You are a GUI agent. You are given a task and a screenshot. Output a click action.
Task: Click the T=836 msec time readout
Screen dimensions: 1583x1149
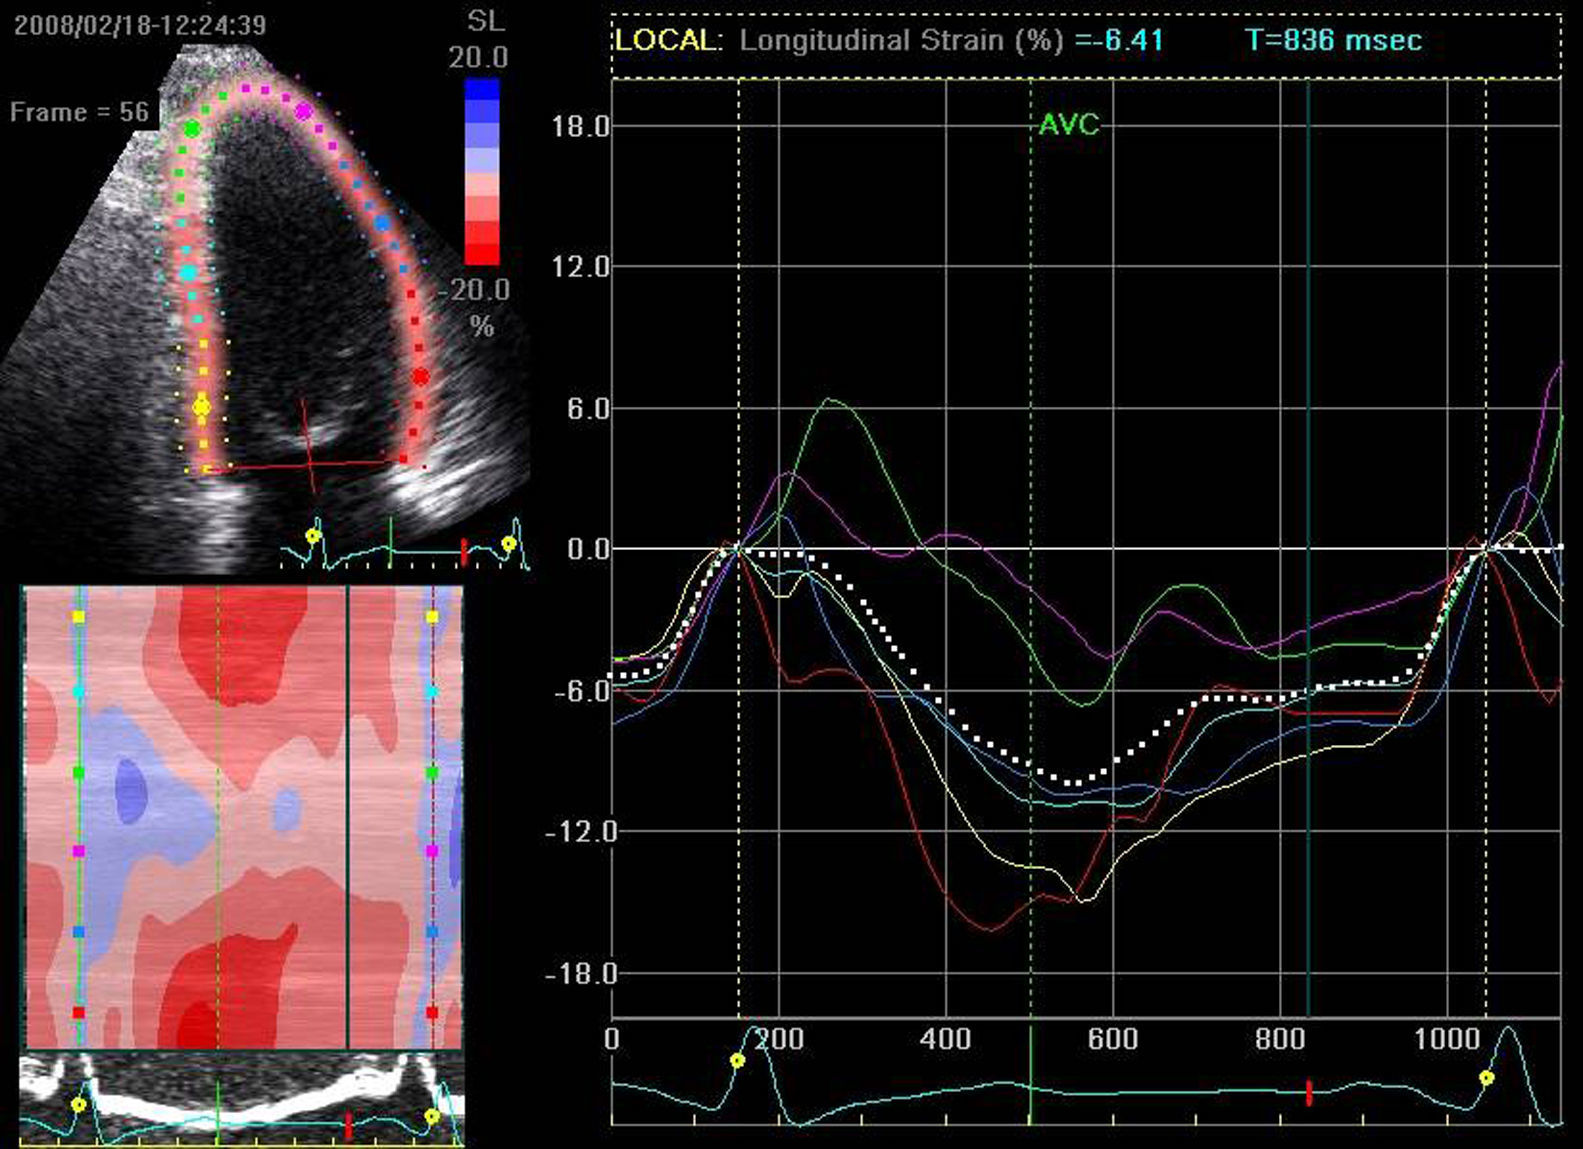pos(1333,41)
